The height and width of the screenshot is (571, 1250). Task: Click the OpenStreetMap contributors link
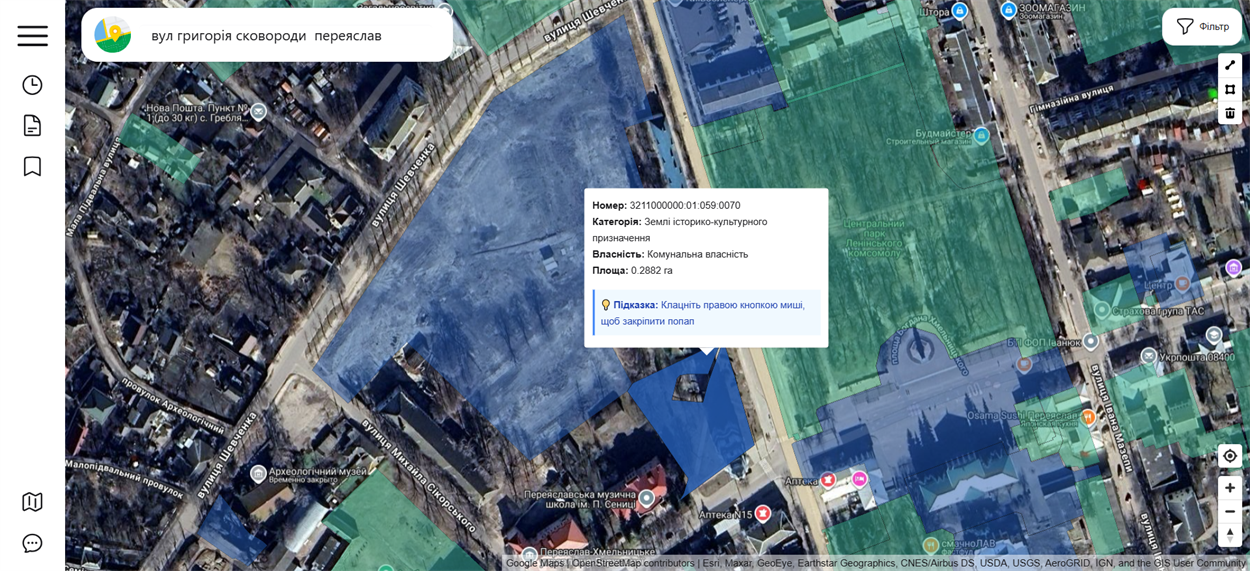633,563
